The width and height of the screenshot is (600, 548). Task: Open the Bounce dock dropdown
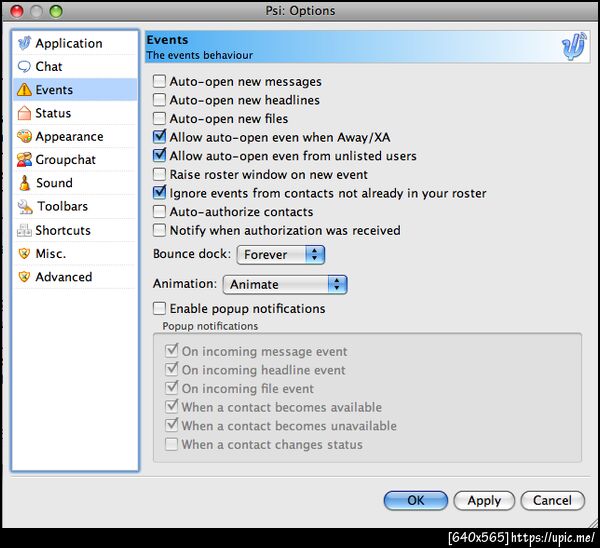click(281, 255)
